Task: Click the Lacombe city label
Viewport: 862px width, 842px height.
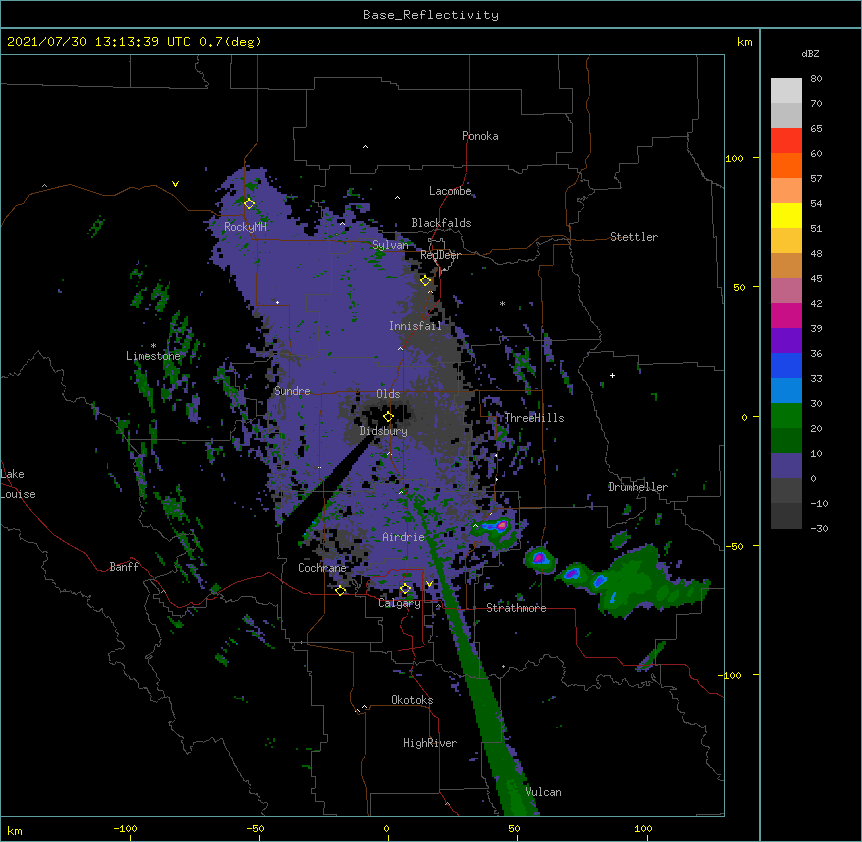Action: click(450, 191)
